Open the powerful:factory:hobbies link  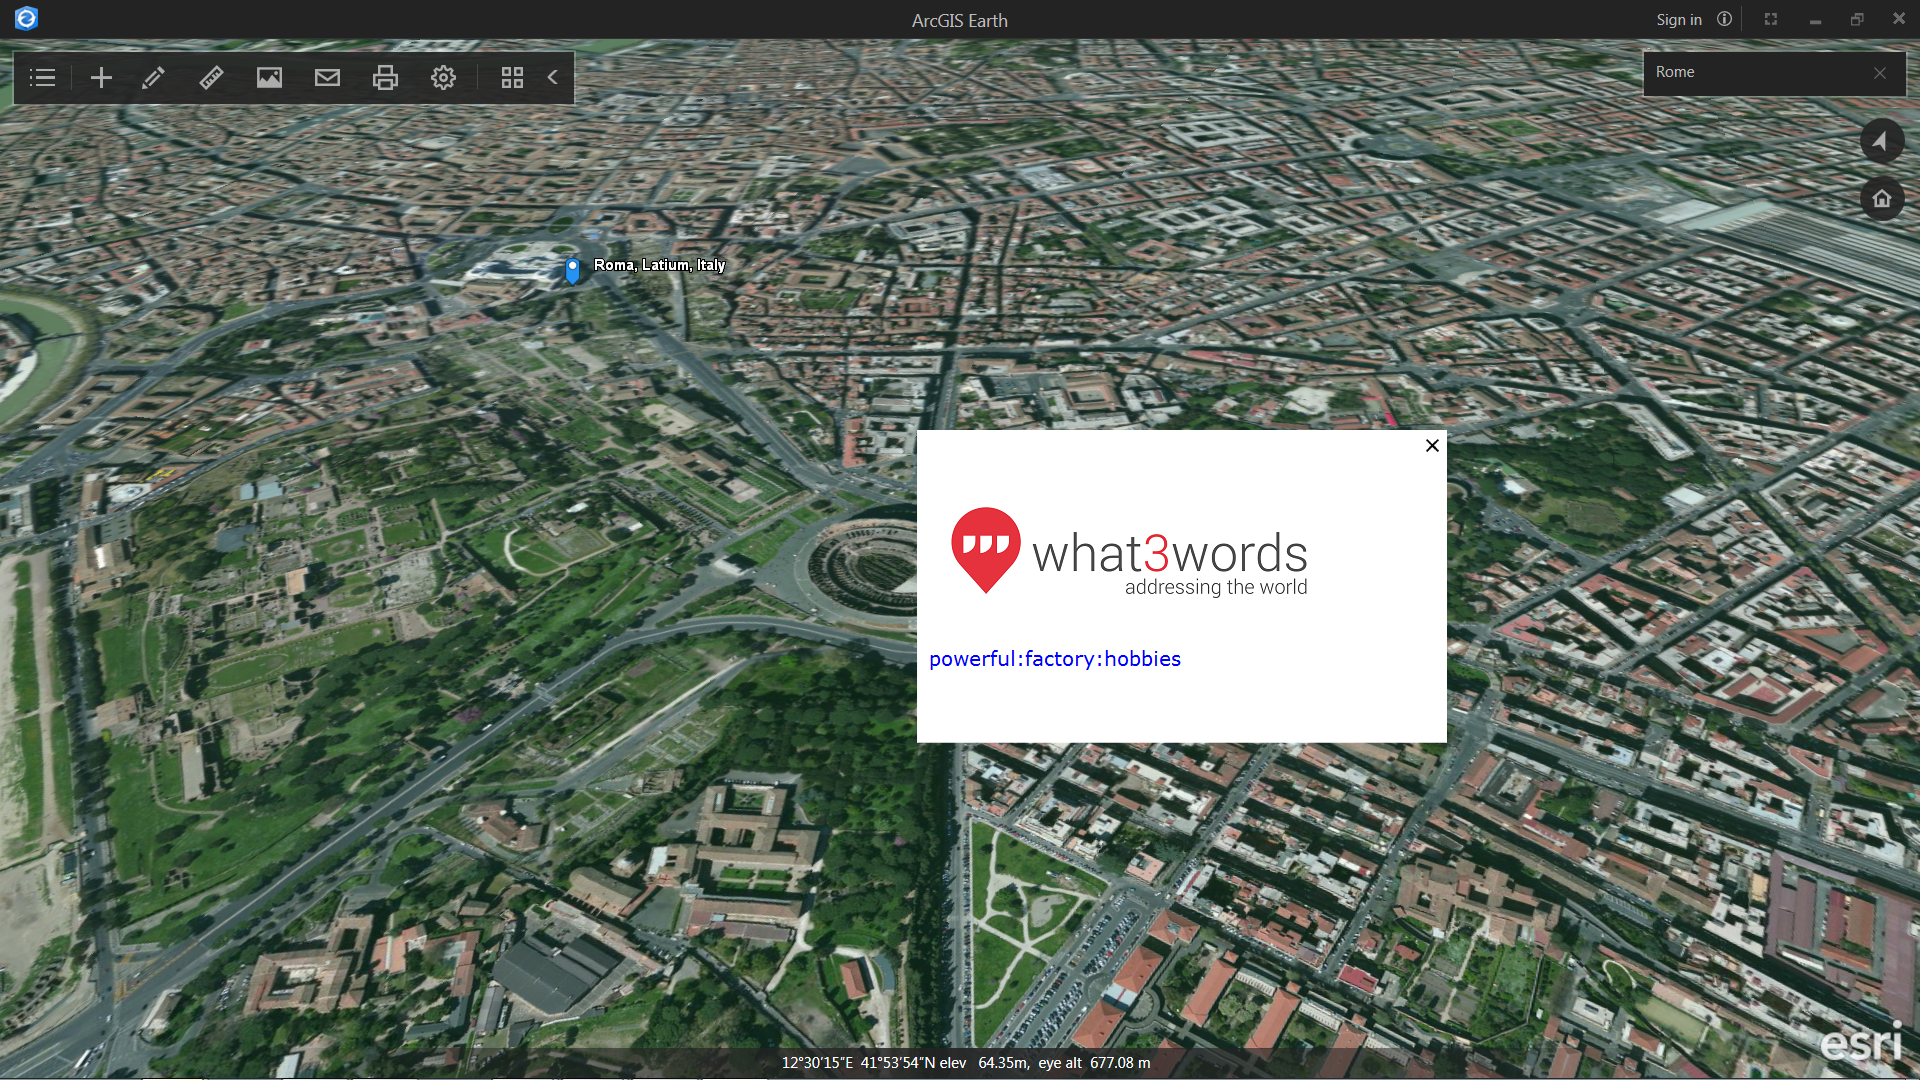coord(1054,659)
